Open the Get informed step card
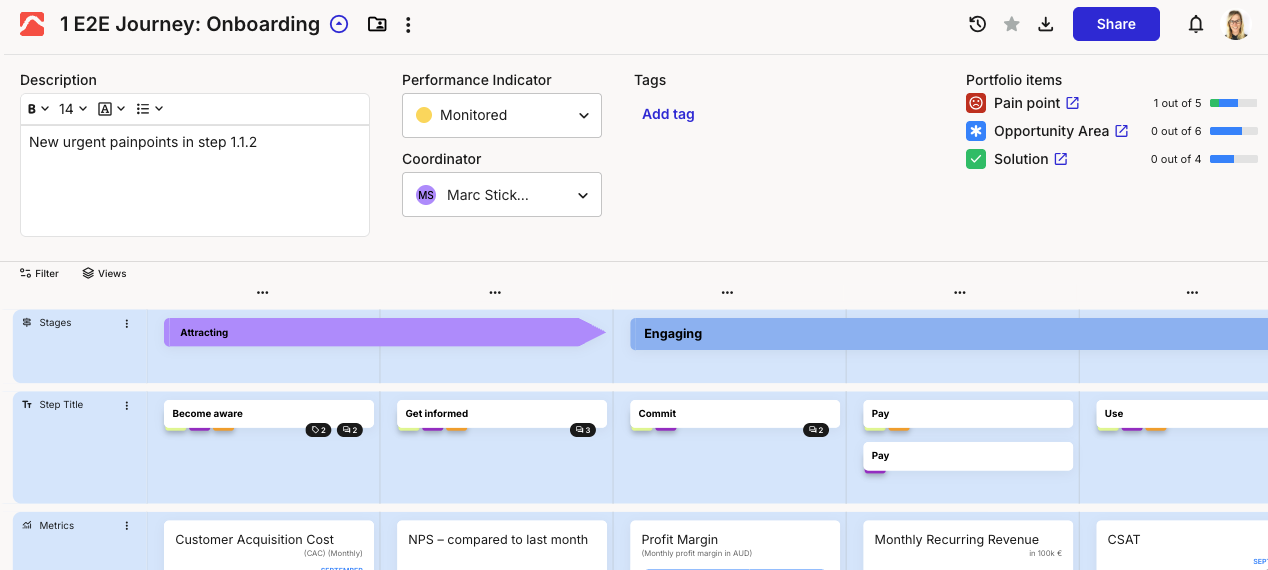 point(502,413)
